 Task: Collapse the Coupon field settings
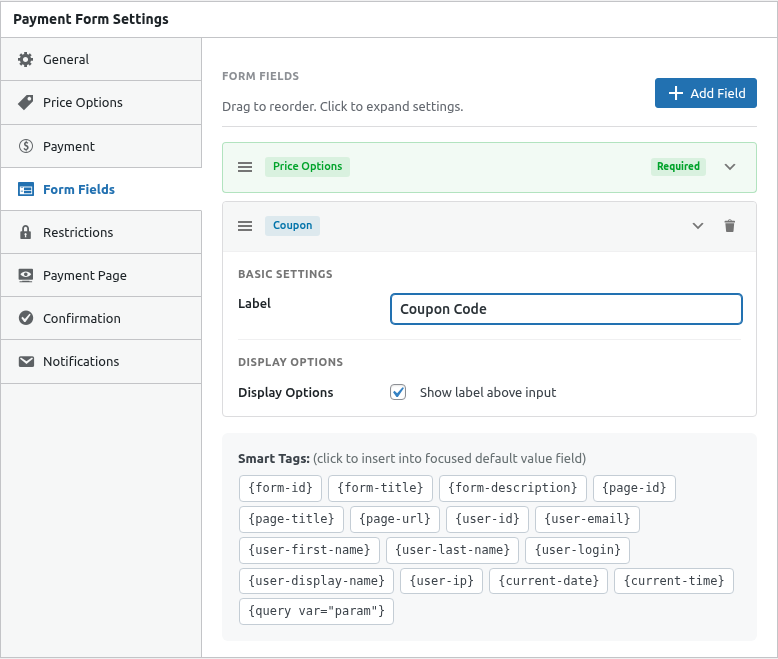point(698,226)
